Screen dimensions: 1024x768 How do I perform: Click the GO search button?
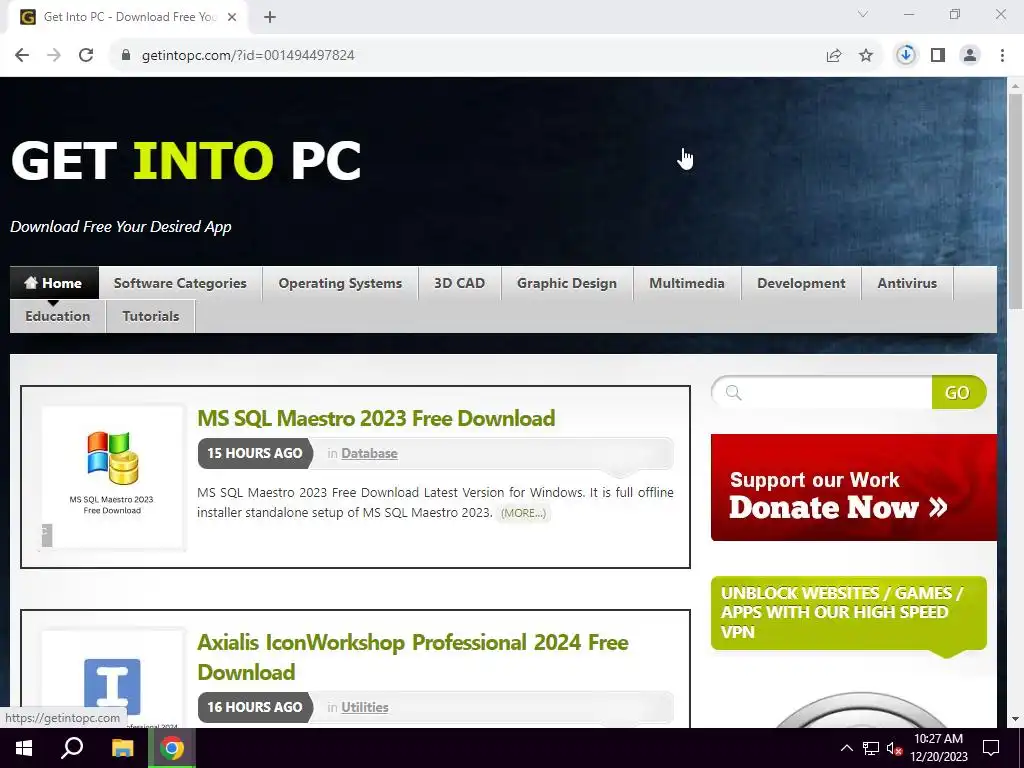coord(958,392)
